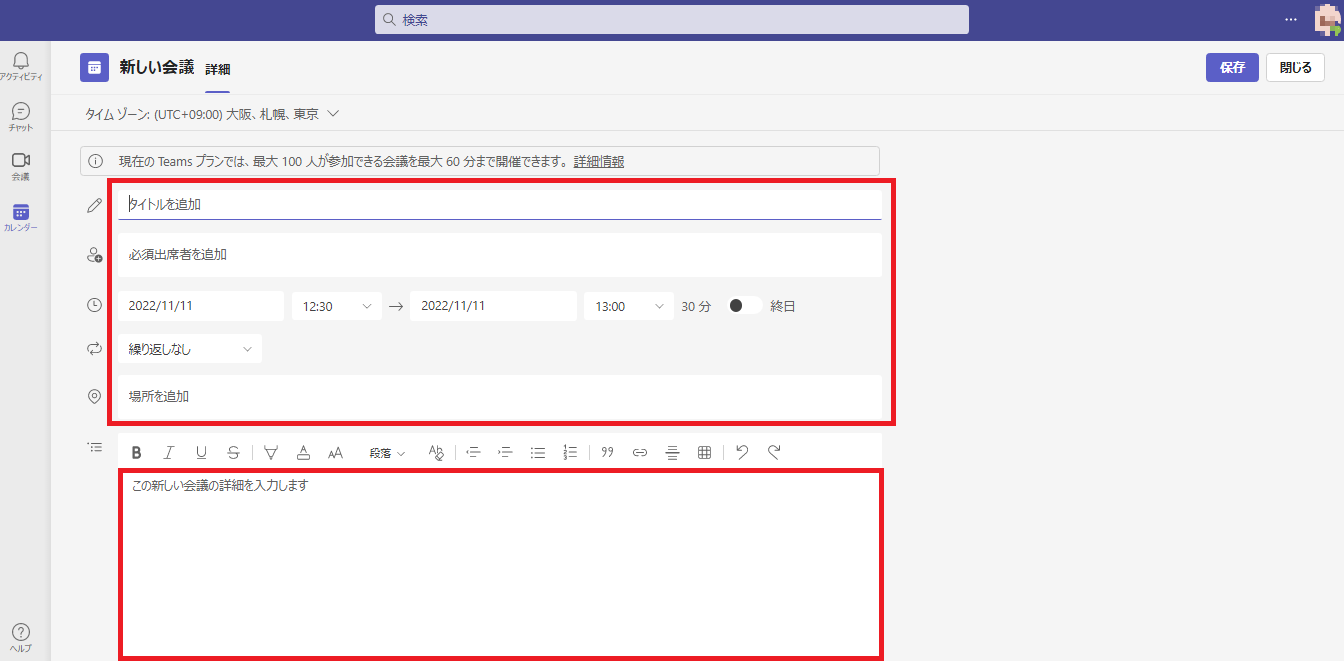Open Activity in the left sidebar
Viewport: 1344px width, 661px height.
(x=21, y=67)
